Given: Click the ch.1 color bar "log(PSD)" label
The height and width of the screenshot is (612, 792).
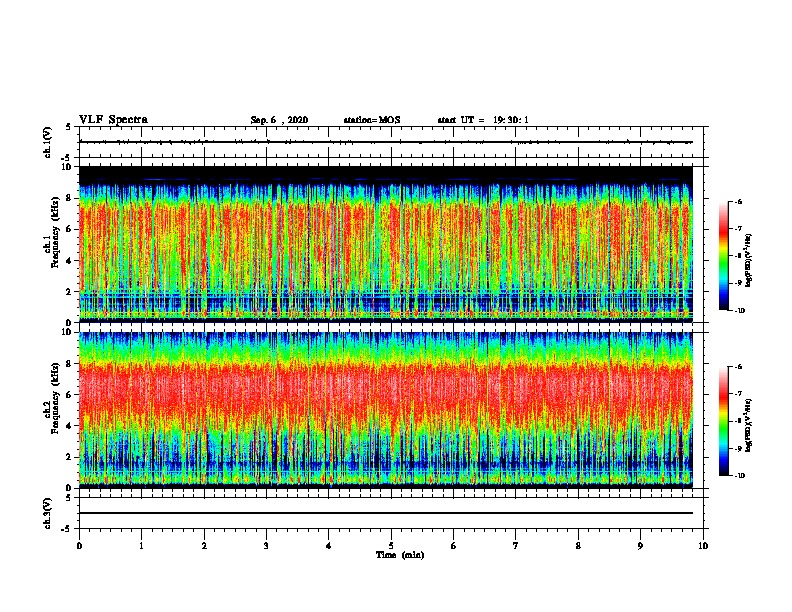Looking at the screenshot, I should 748,261.
